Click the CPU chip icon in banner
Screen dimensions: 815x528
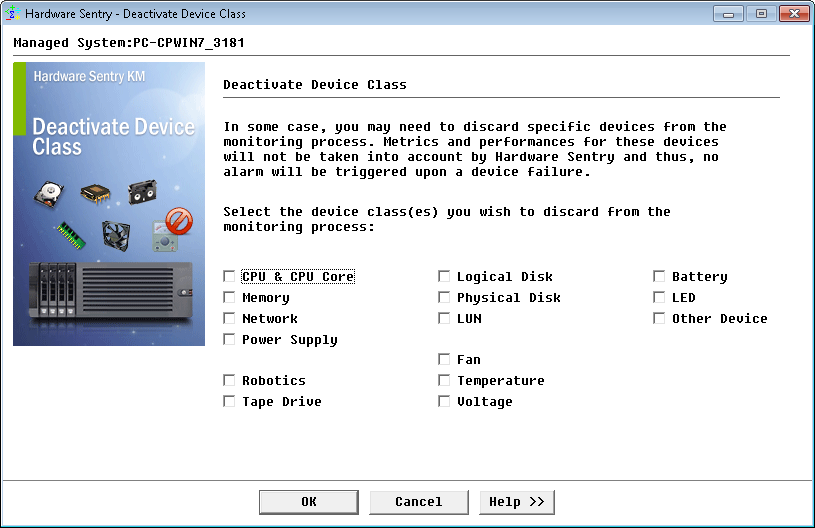coord(96,193)
